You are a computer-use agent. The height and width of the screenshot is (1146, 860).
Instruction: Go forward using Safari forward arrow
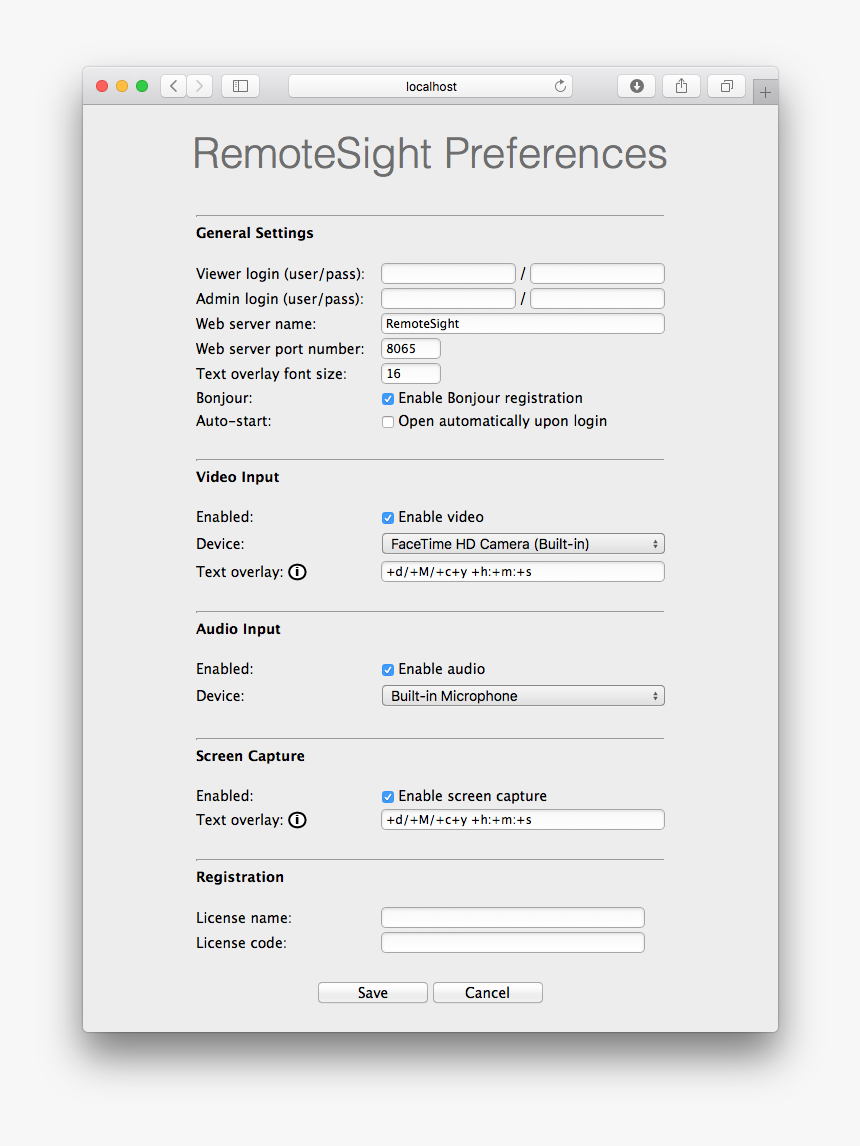click(199, 86)
